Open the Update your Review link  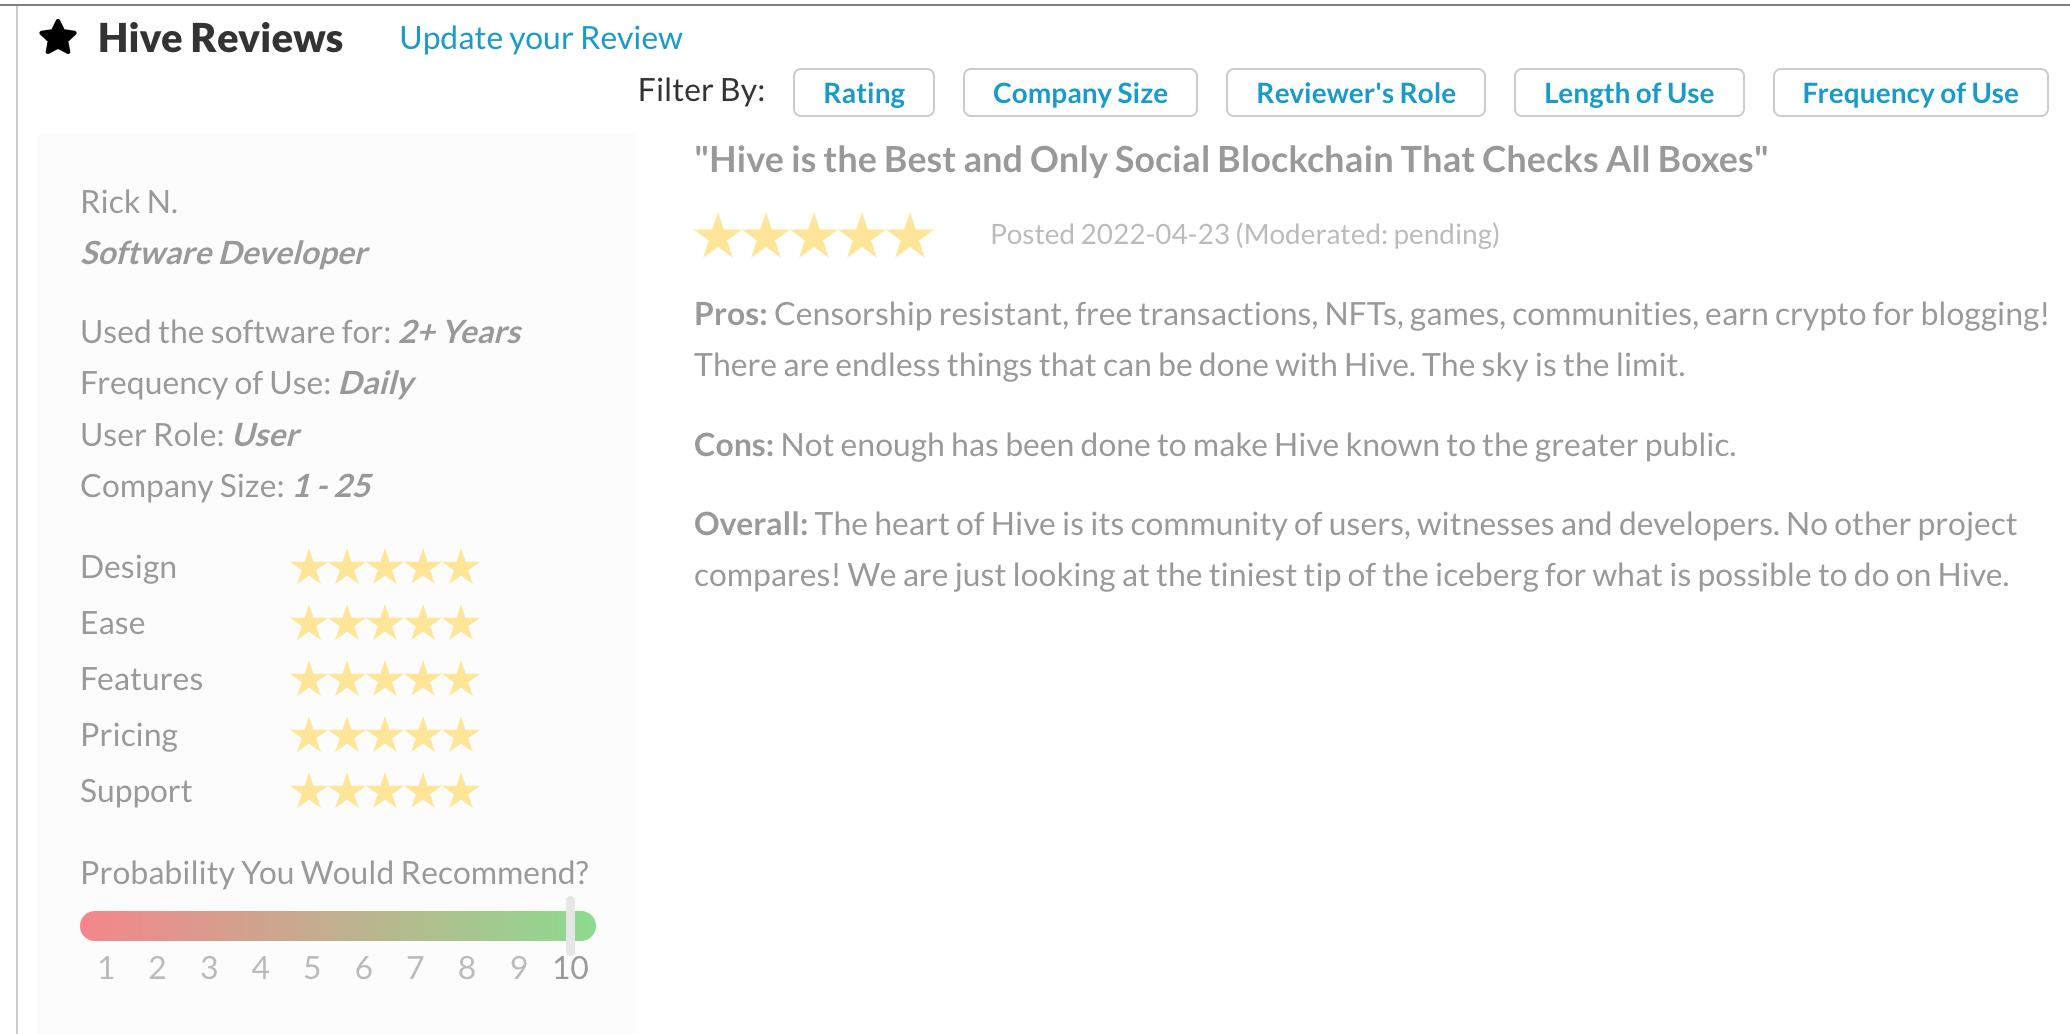[x=541, y=38]
